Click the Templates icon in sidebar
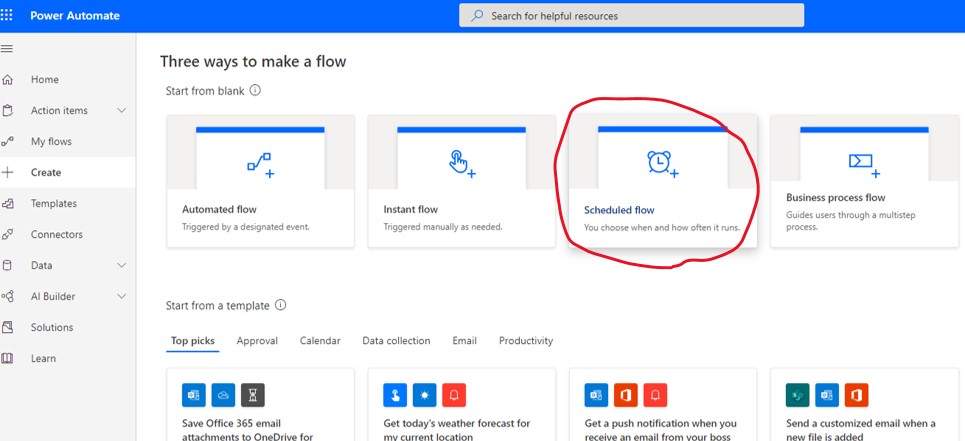Image resolution: width=965 pixels, height=441 pixels. pos(7,204)
